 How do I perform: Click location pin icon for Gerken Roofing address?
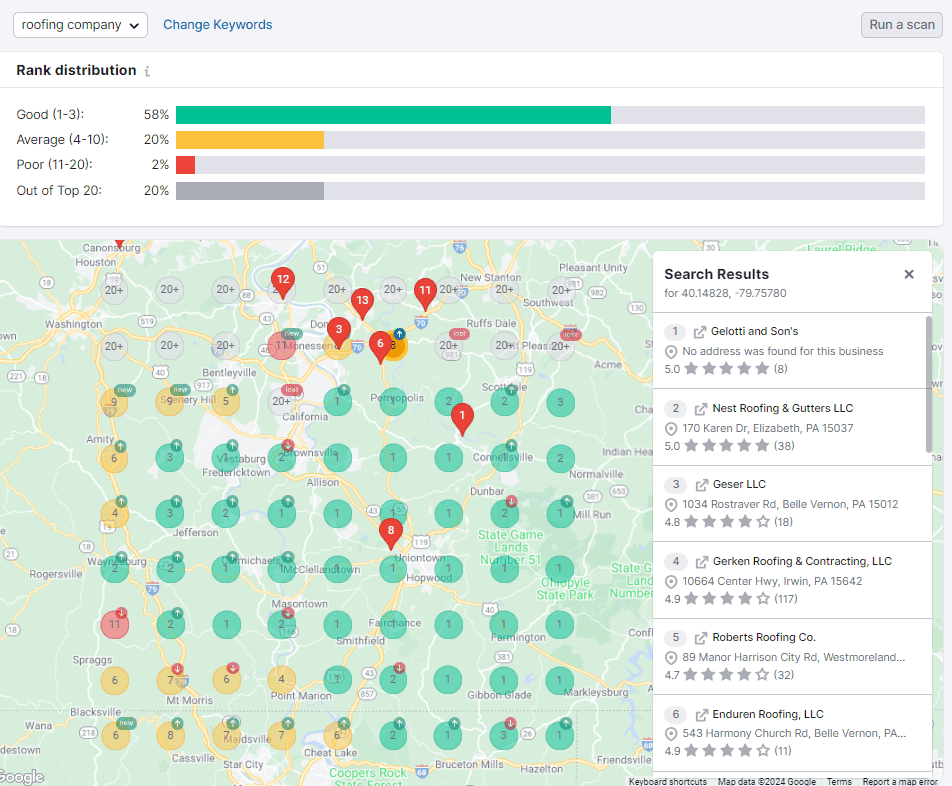(671, 582)
